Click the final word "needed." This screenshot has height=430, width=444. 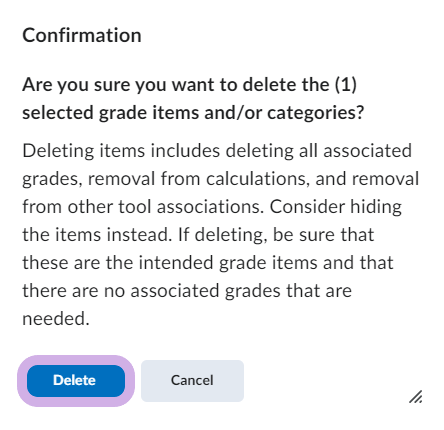56,319
